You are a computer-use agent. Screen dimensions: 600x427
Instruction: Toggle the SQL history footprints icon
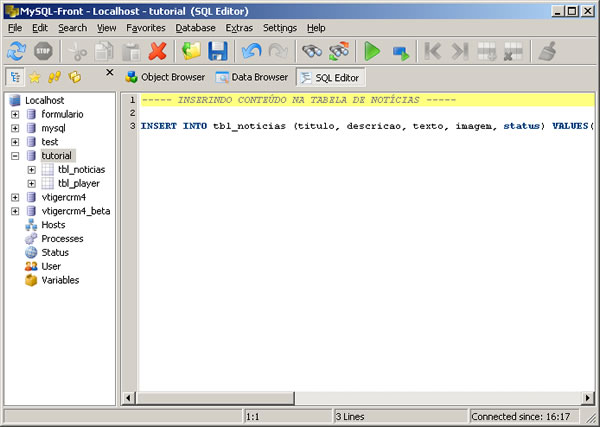[54, 77]
